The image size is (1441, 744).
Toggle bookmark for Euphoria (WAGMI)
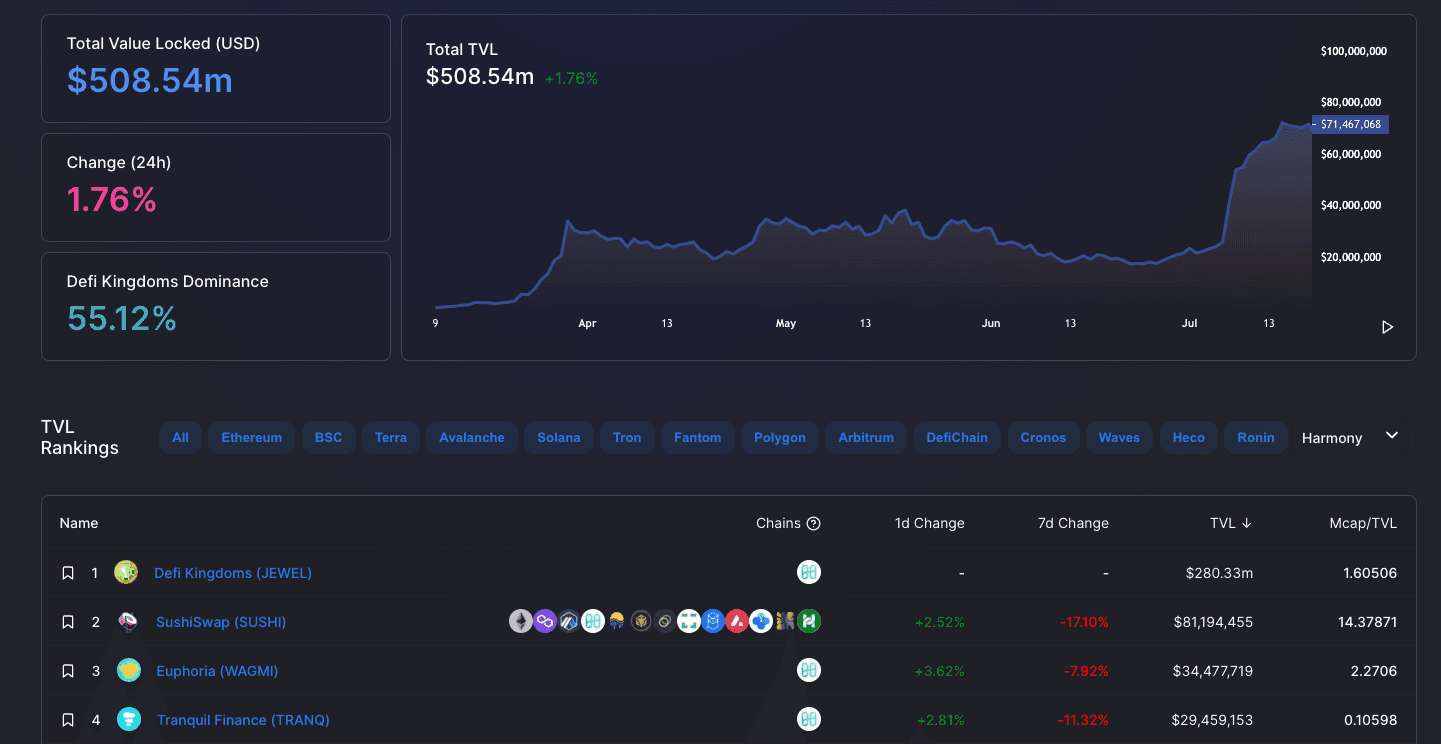(x=68, y=671)
